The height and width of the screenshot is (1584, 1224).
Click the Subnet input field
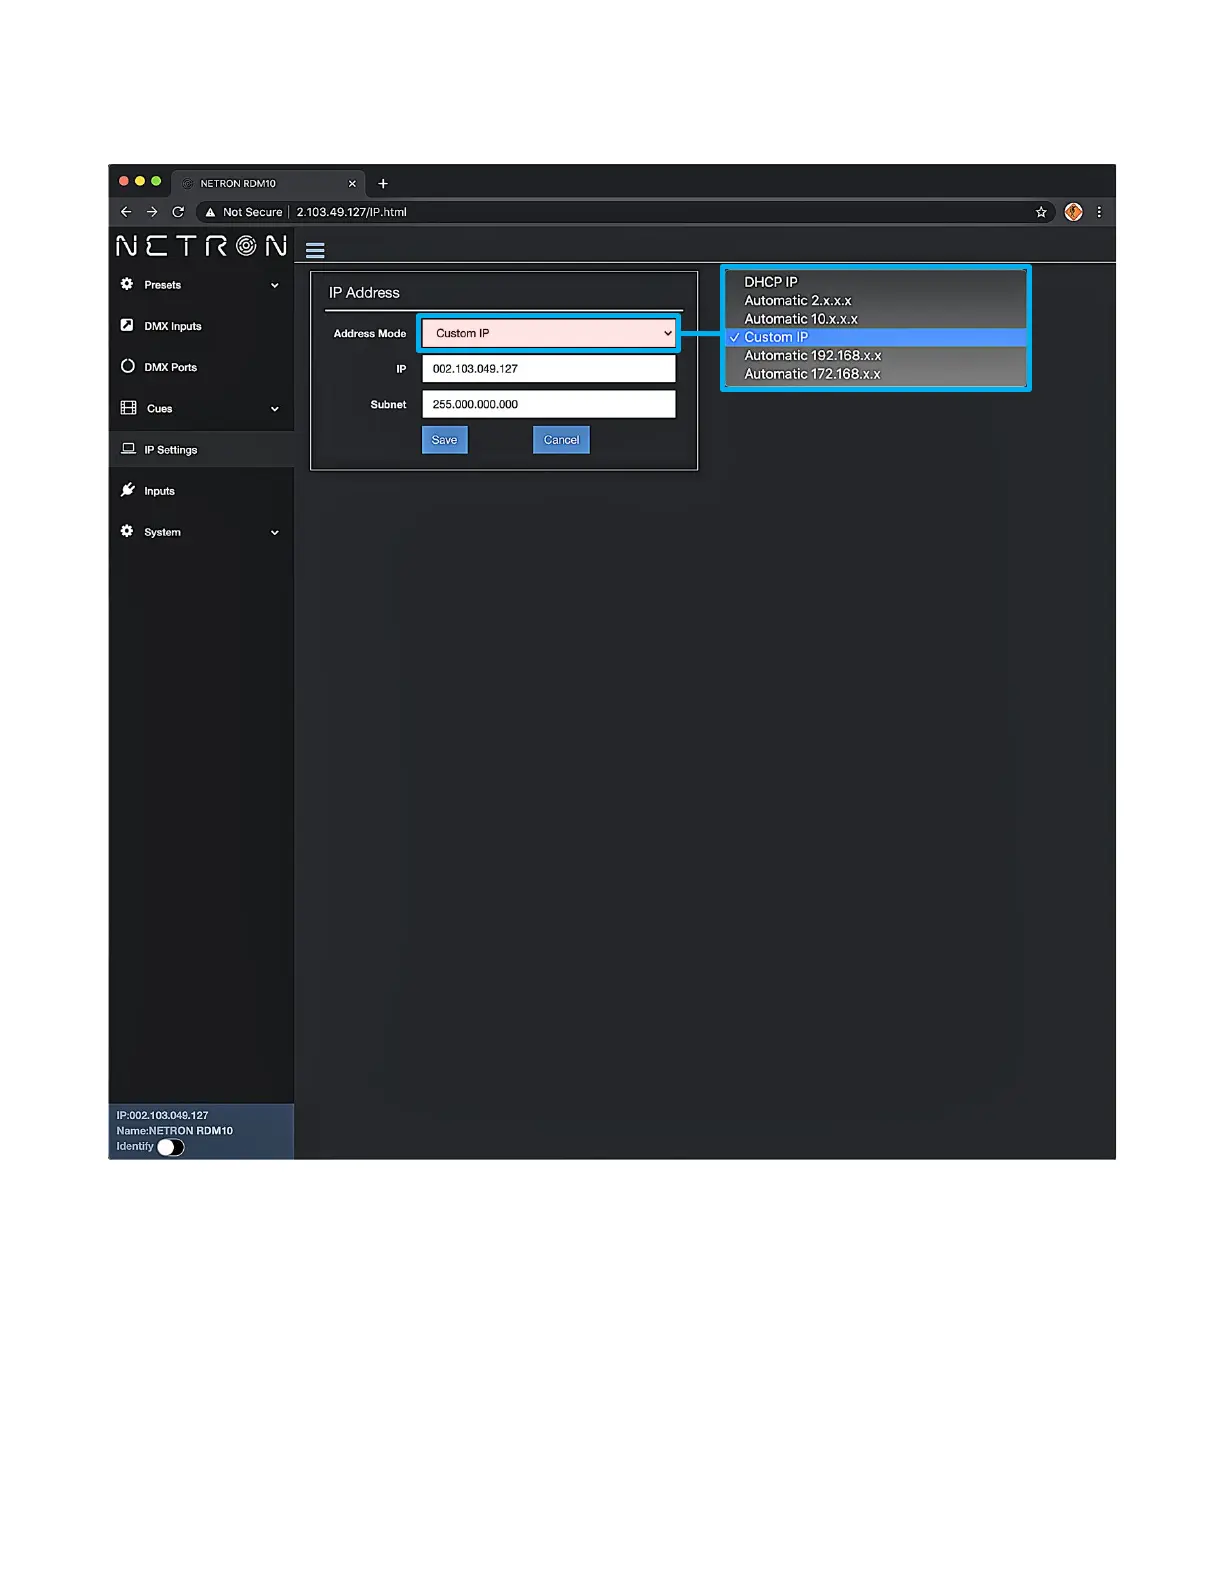[548, 404]
